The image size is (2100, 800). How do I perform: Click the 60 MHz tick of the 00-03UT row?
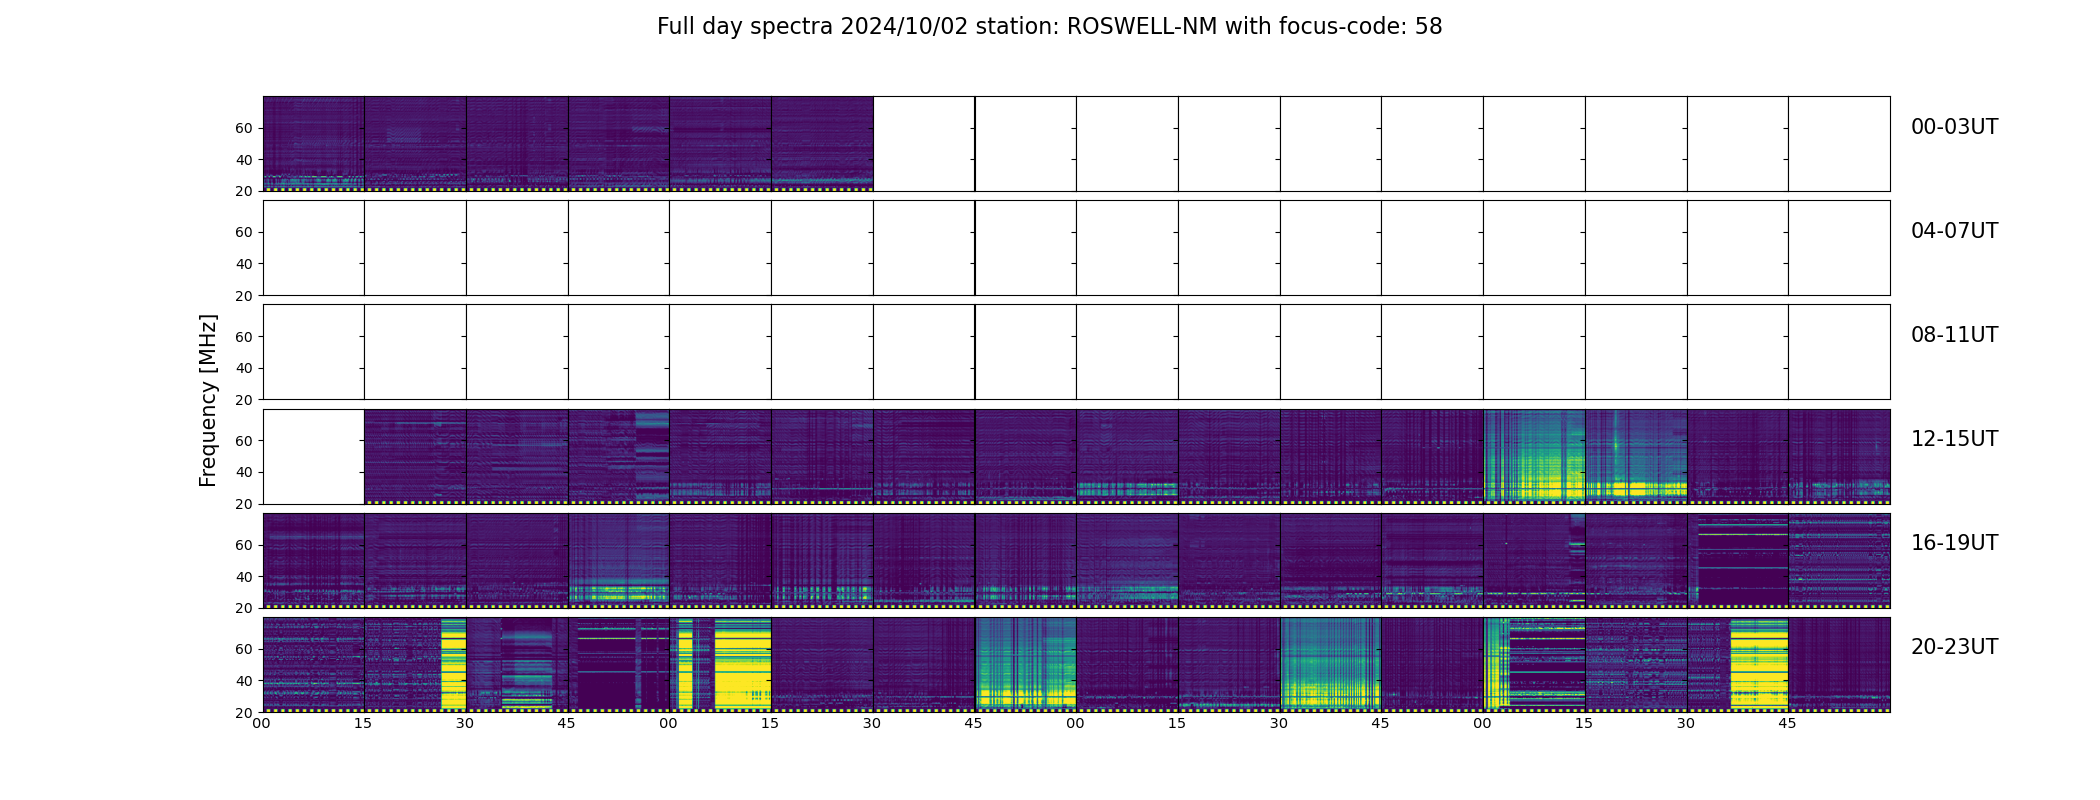coord(244,128)
